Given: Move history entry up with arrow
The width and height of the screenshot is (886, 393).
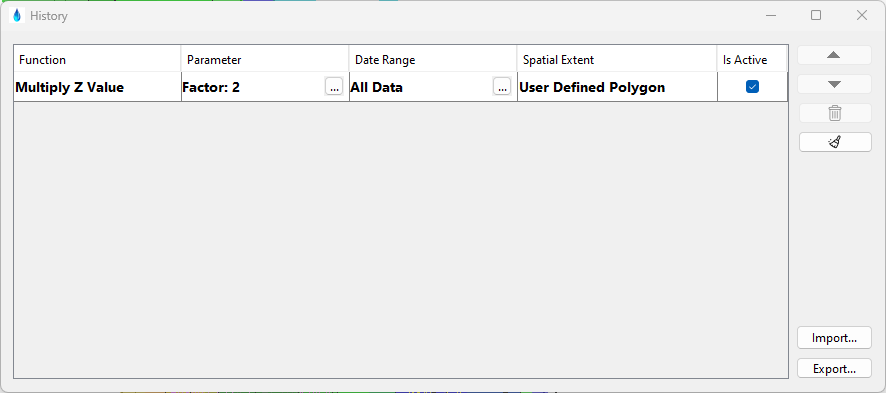Looking at the screenshot, I should pos(834,55).
